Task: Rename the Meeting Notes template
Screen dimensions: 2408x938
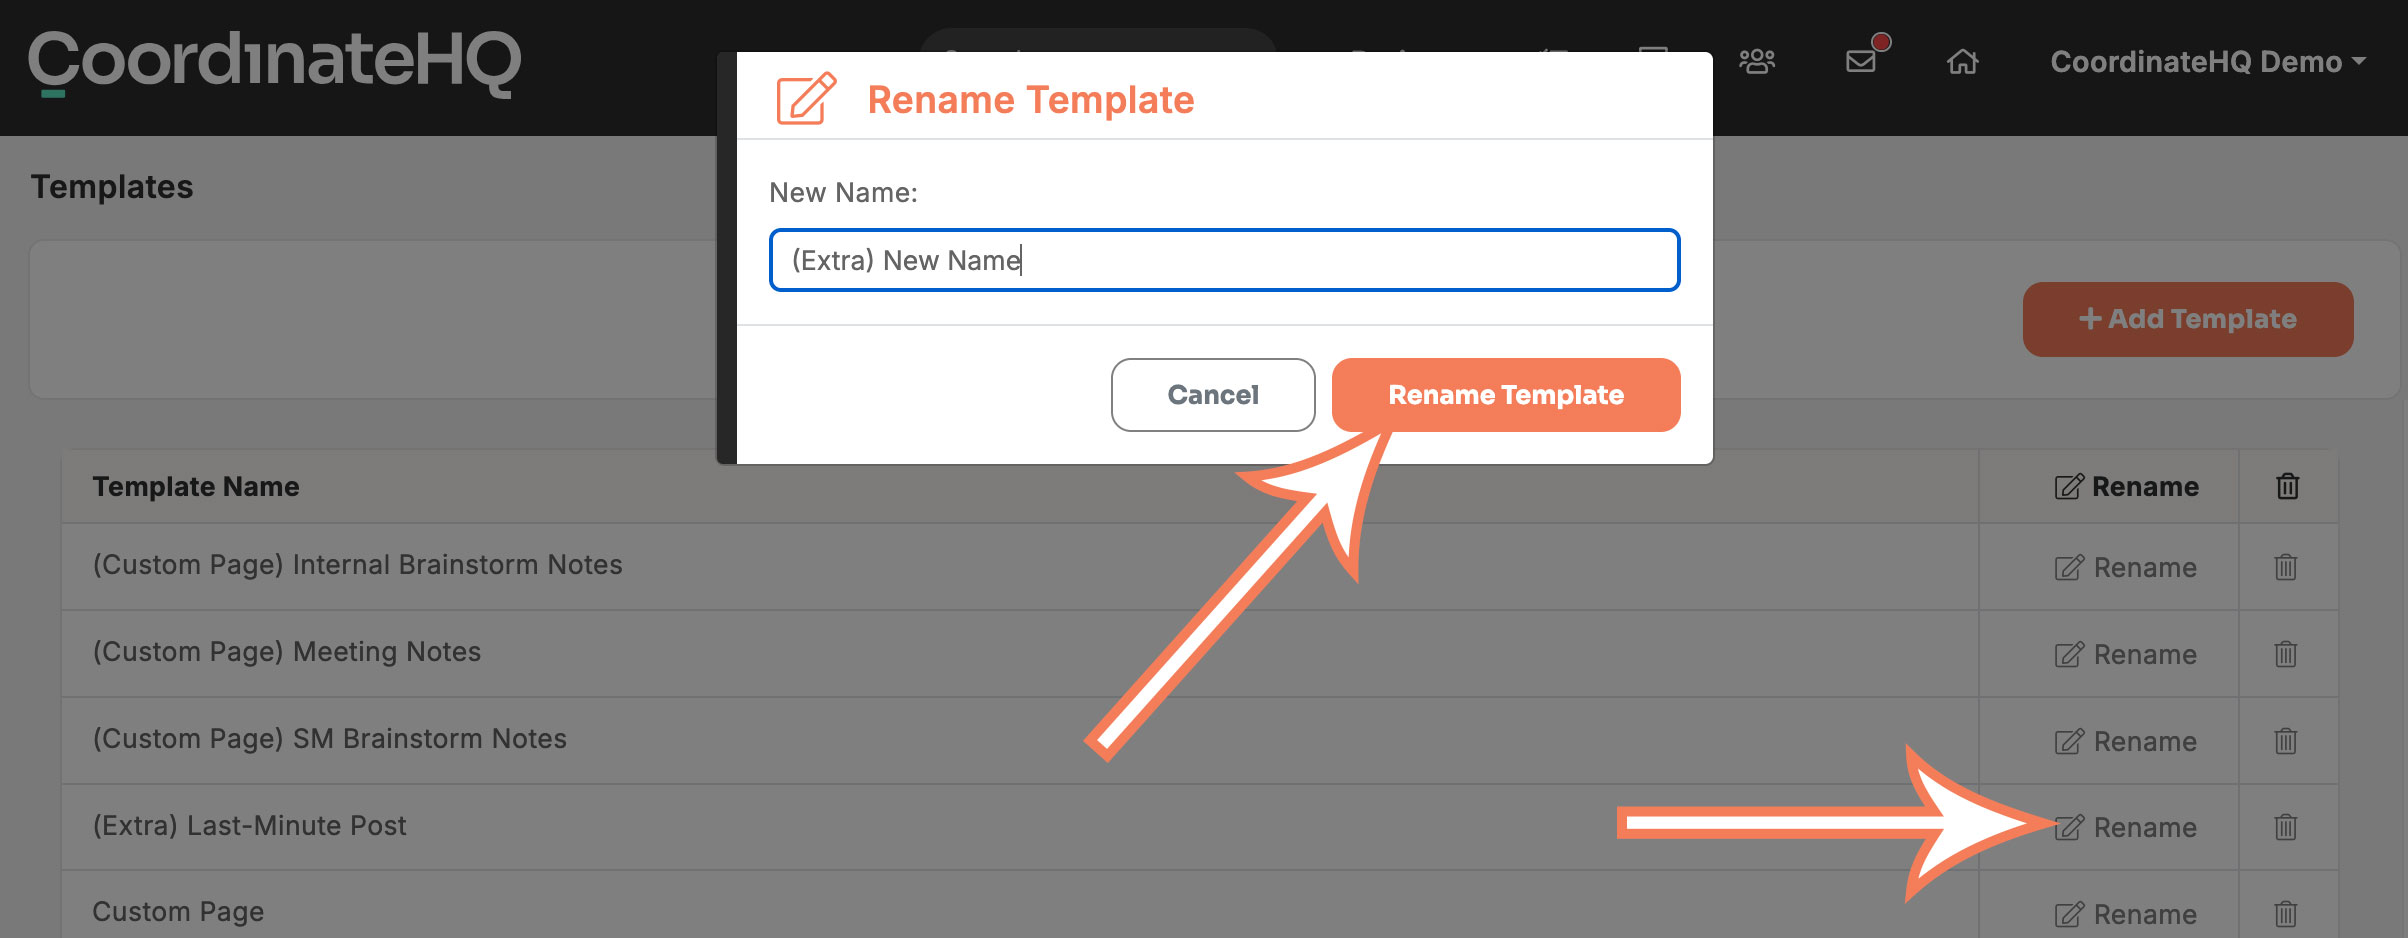Action: (2126, 654)
